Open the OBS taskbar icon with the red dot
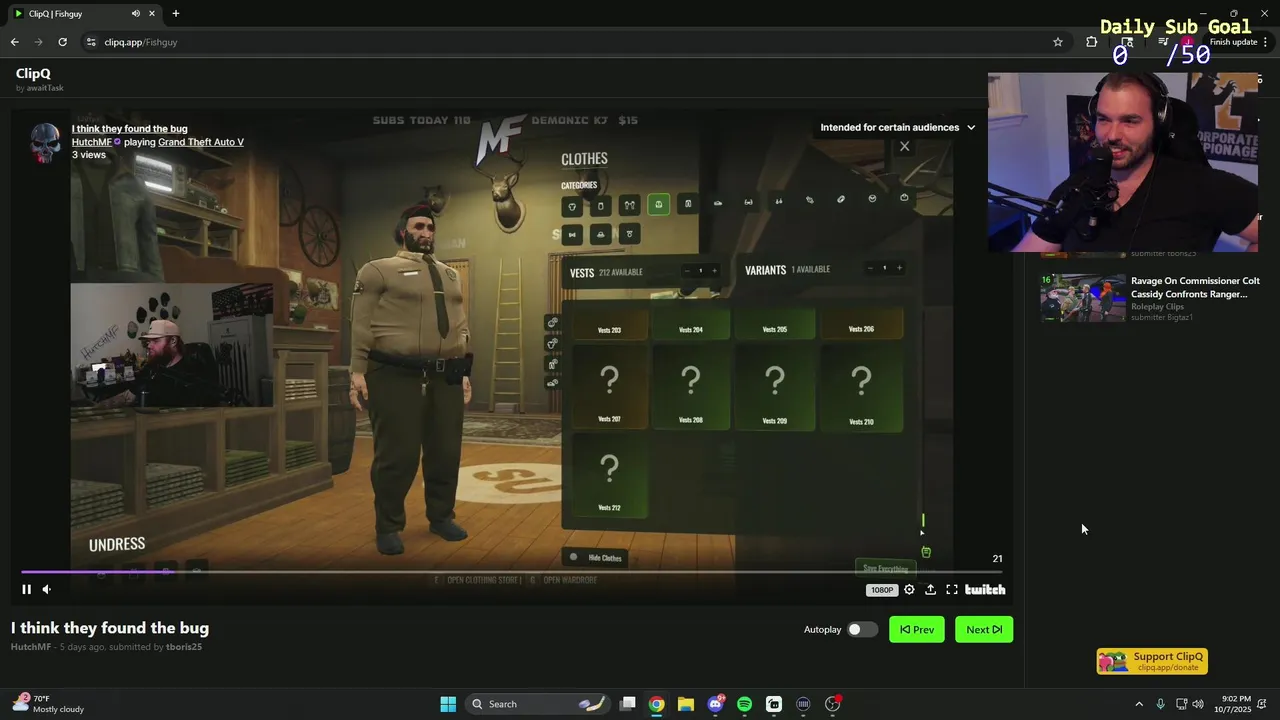This screenshot has height=720, width=1280. pos(833,704)
